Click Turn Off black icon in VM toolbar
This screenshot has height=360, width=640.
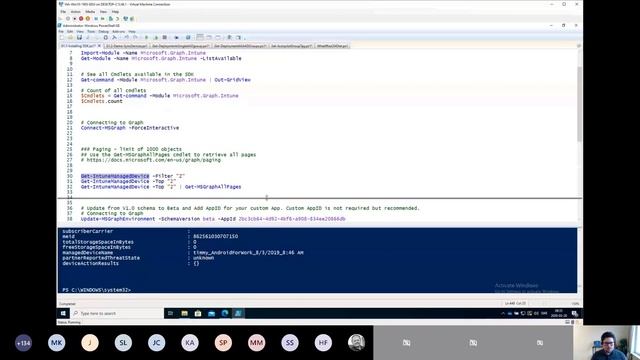[x=74, y=19]
